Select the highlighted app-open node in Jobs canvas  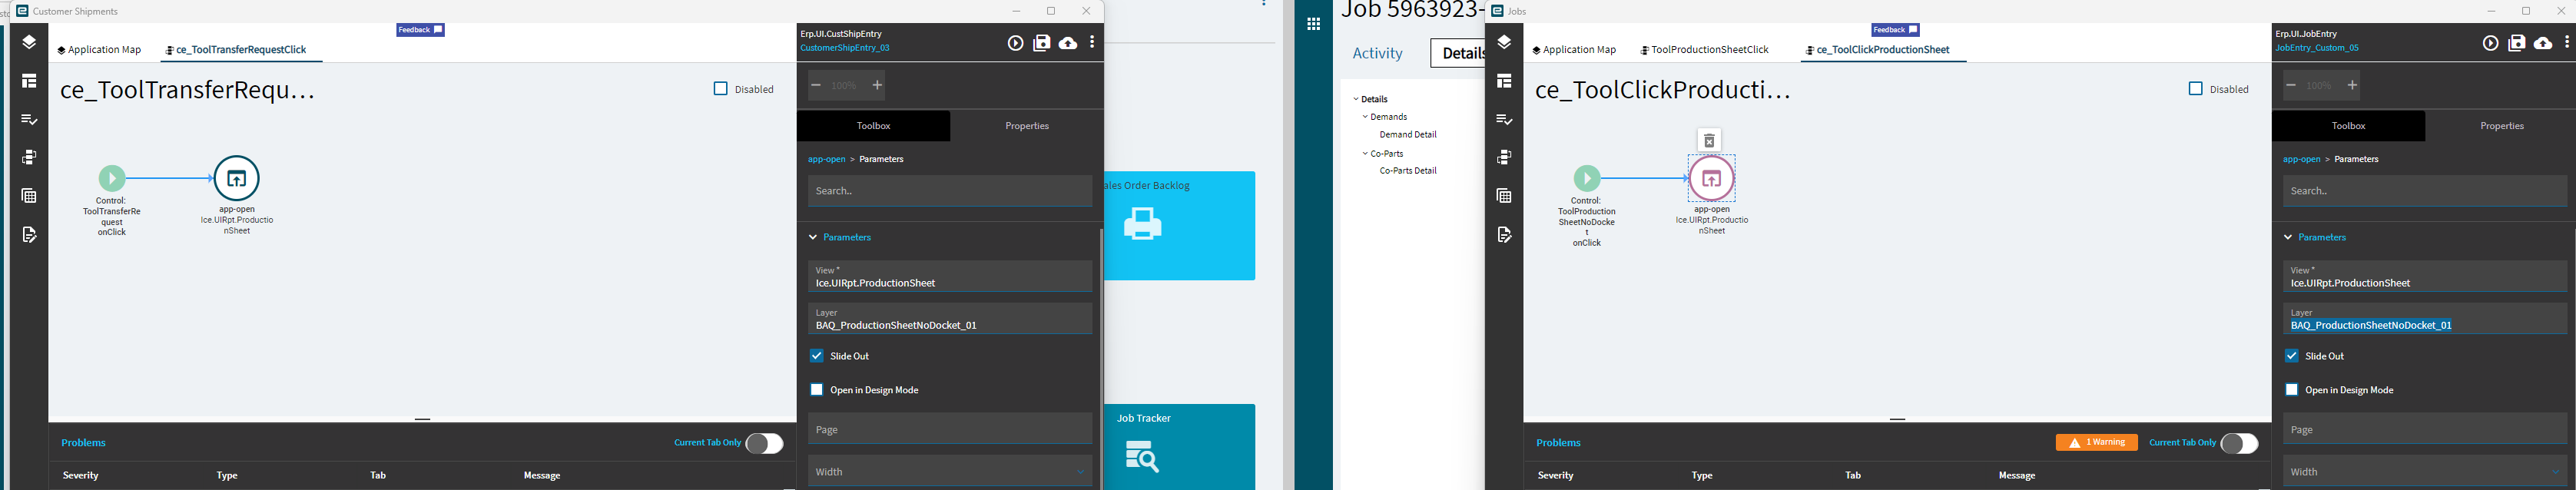click(x=1712, y=179)
